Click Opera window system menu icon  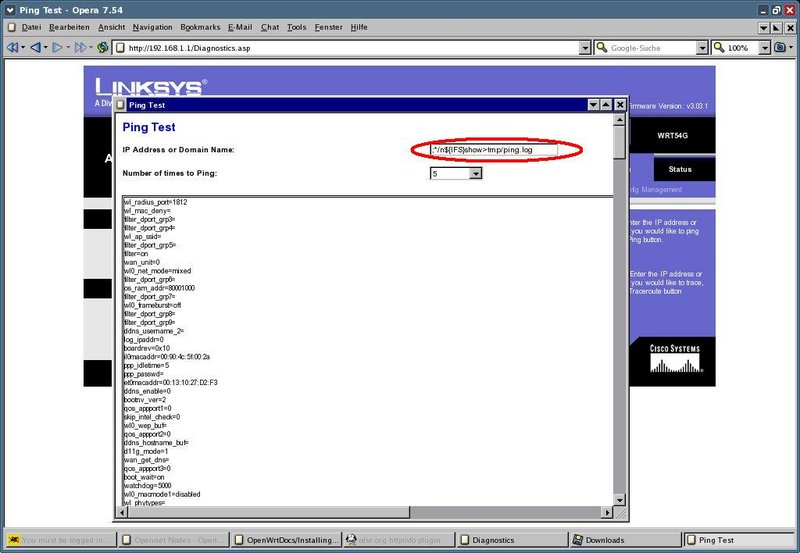pos(10,10)
